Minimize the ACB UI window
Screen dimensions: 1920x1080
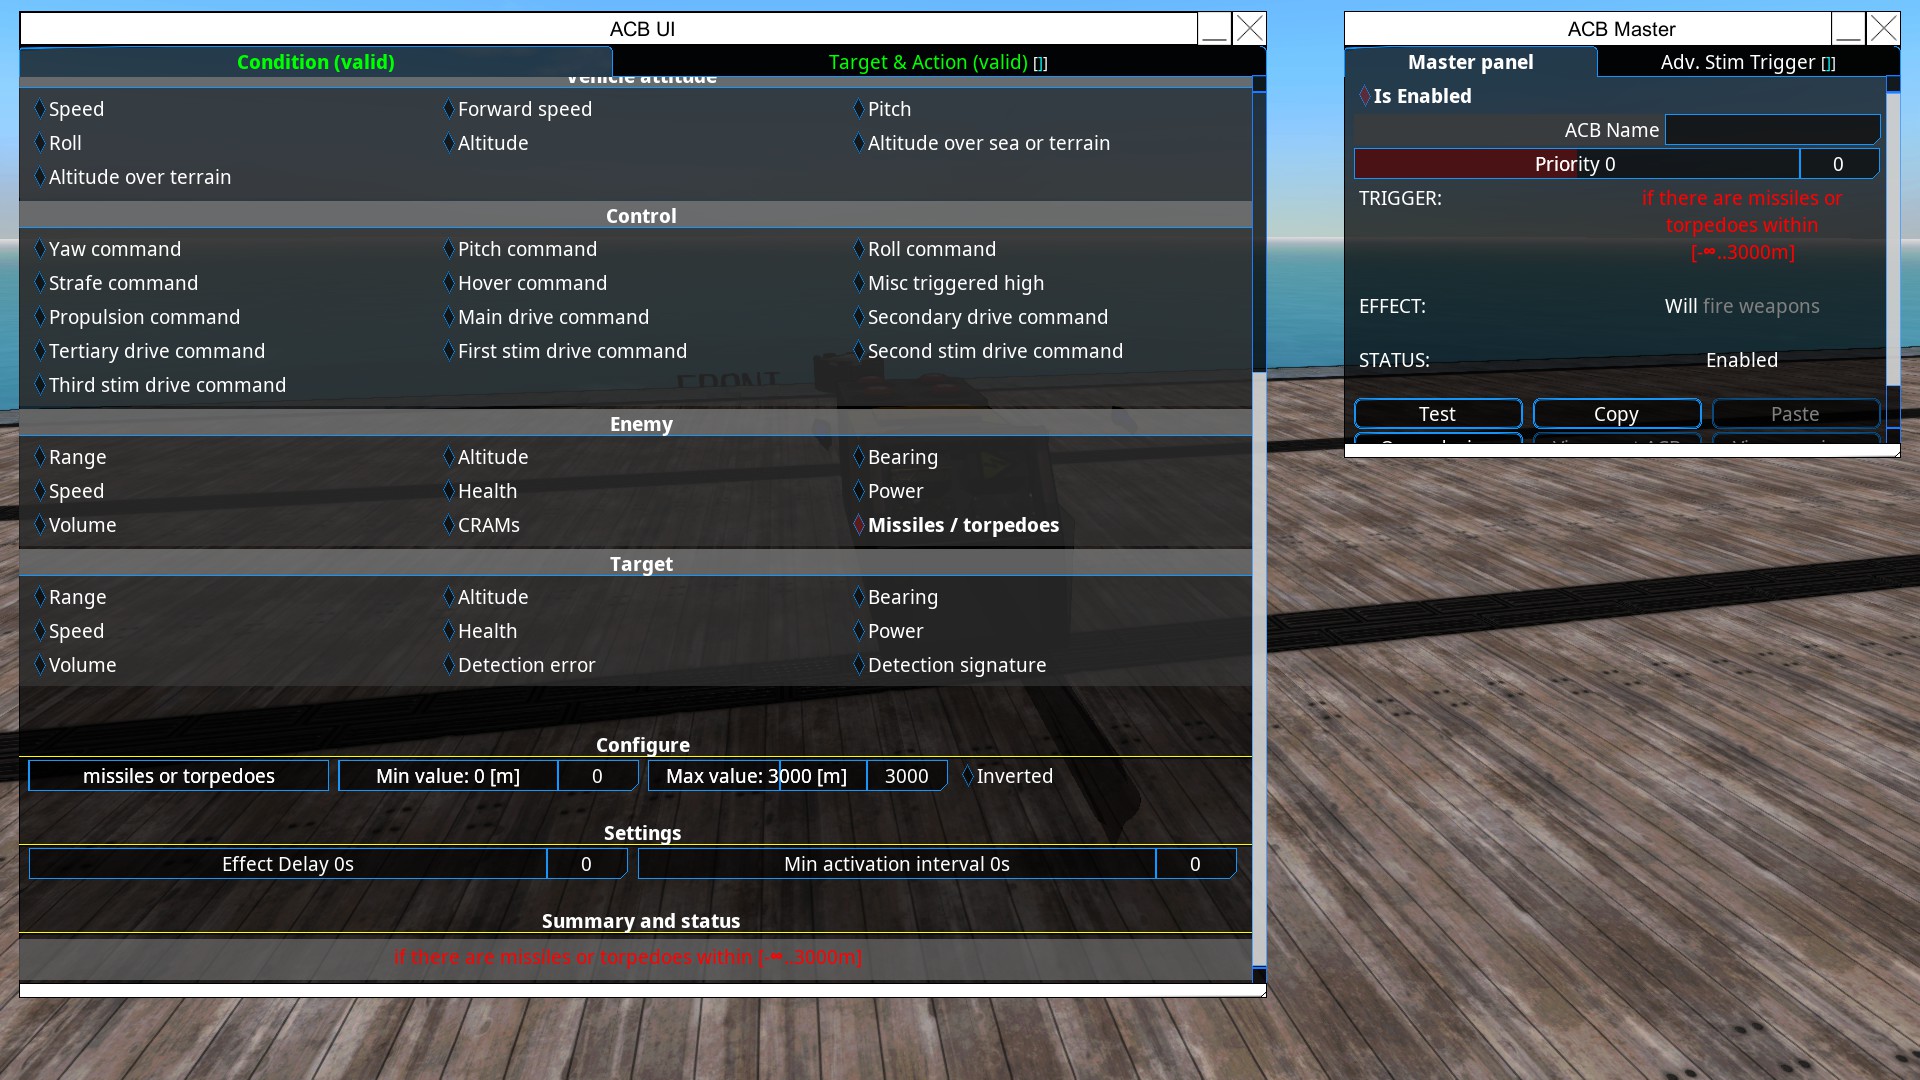[1214, 29]
